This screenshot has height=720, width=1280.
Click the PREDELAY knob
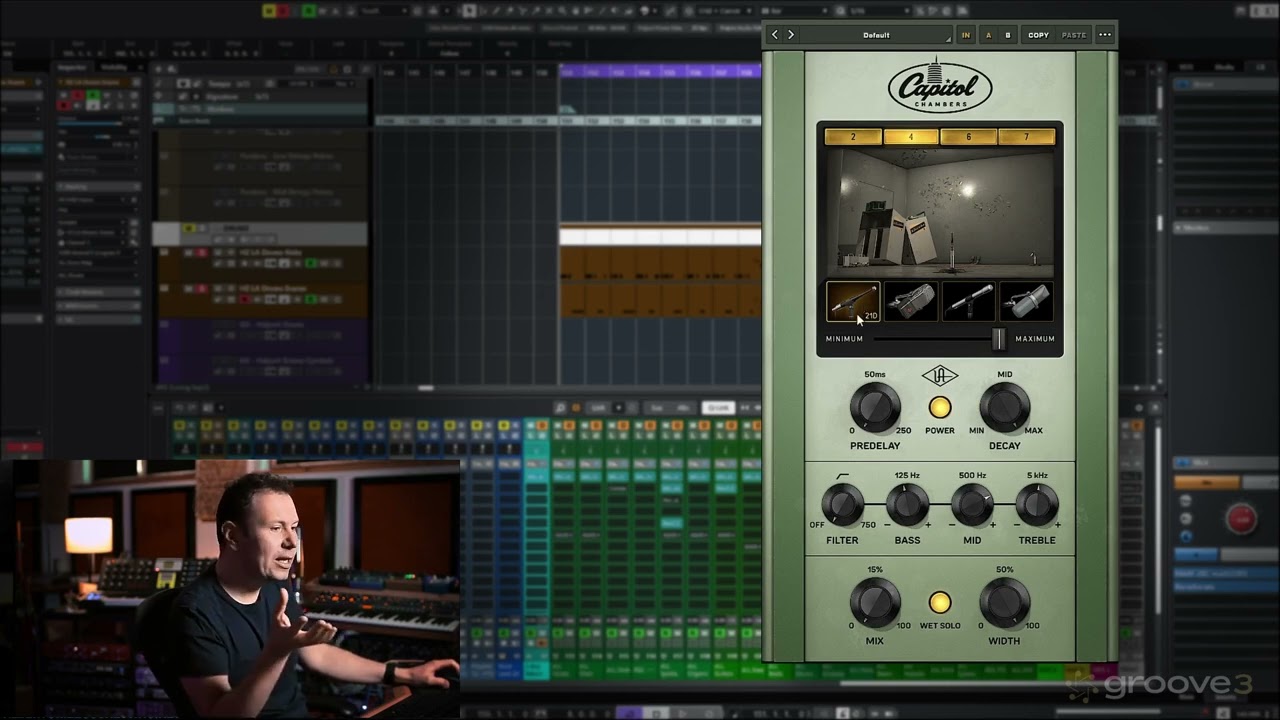point(875,408)
